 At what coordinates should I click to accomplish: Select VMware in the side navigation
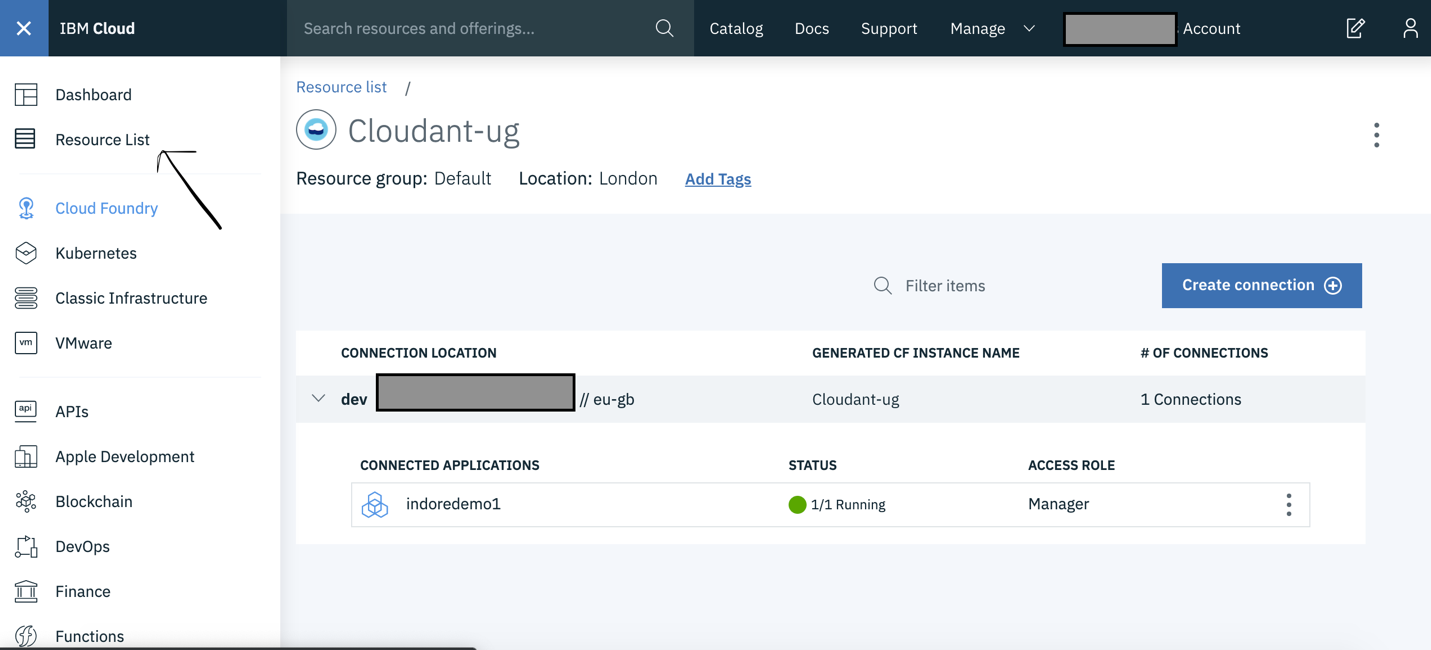83,343
